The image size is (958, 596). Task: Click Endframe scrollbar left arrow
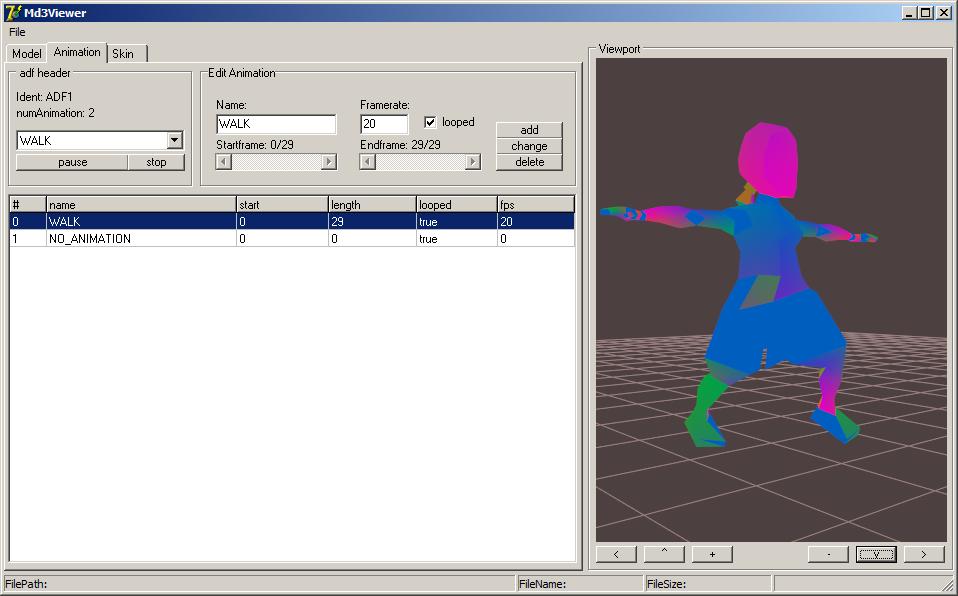368,162
